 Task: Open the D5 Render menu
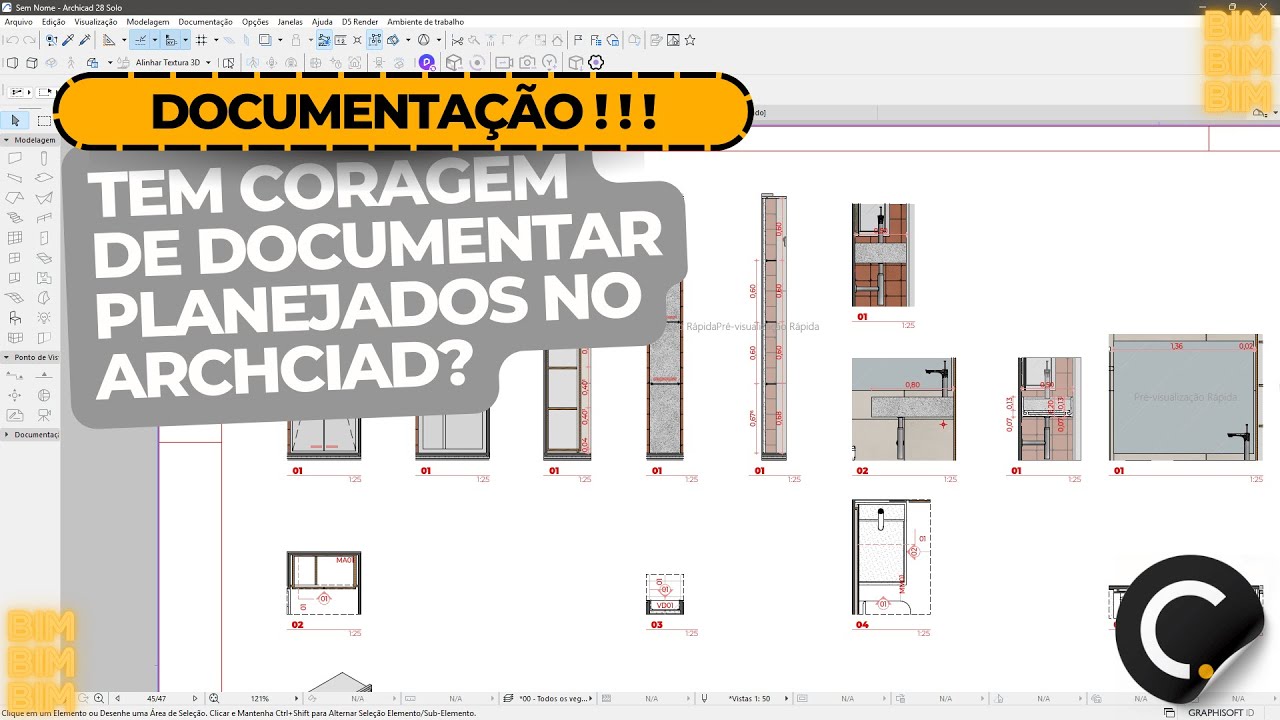coord(360,21)
